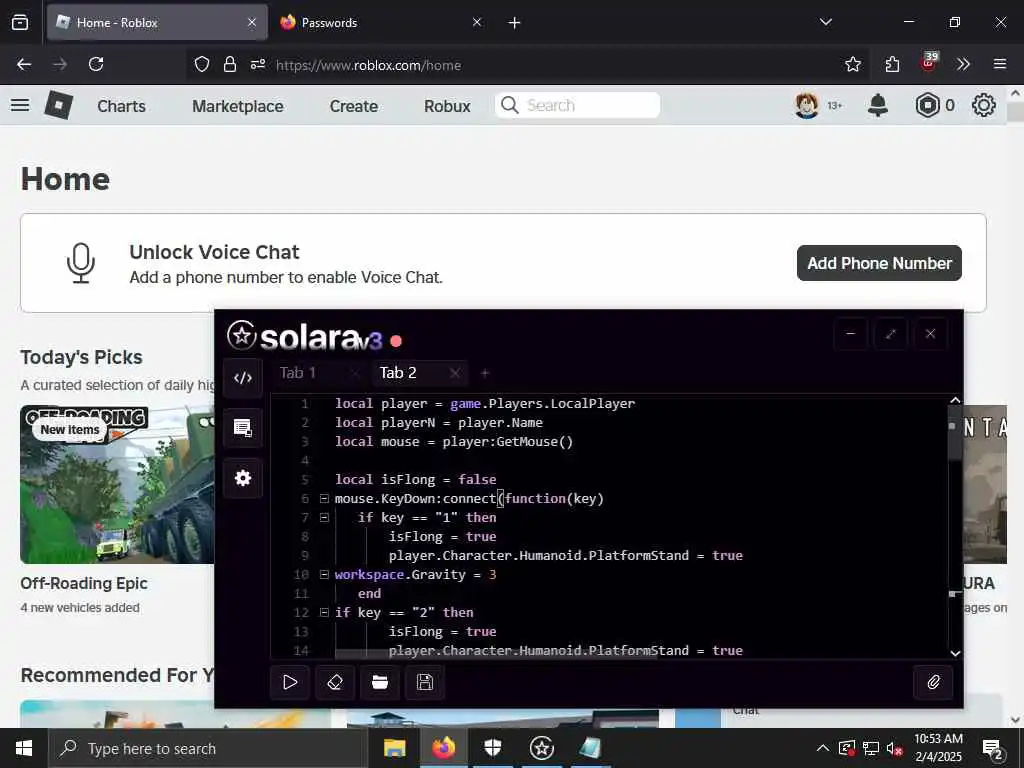Open Roblox notifications bell

tap(878, 105)
